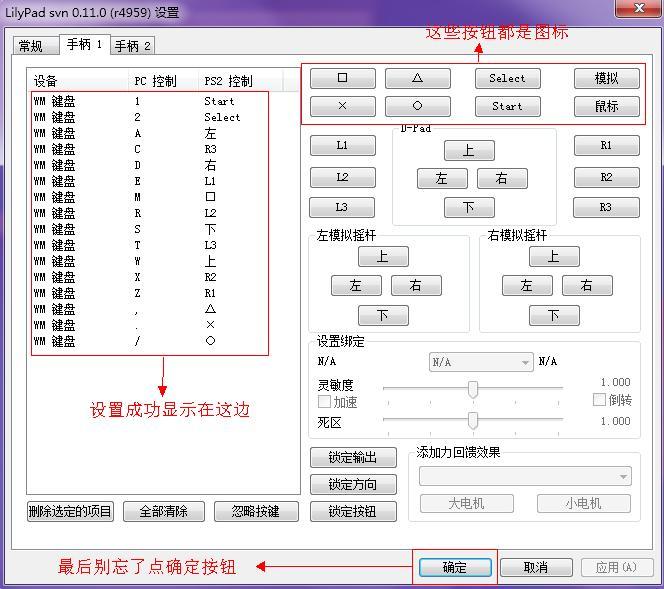Click the 死区 slider handle
The width and height of the screenshot is (664, 589).
pos(473,420)
